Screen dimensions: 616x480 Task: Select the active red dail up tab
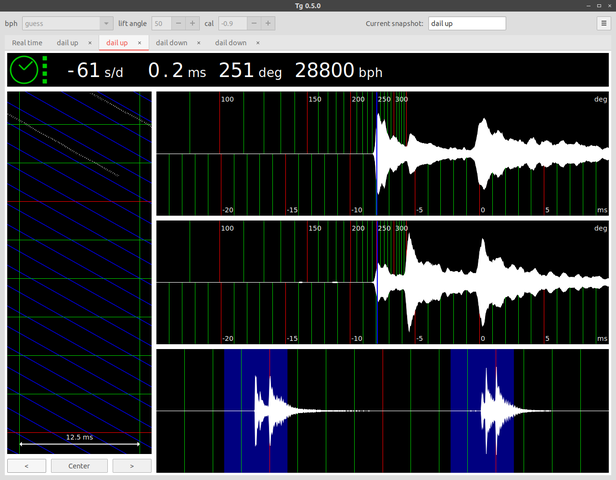point(117,43)
